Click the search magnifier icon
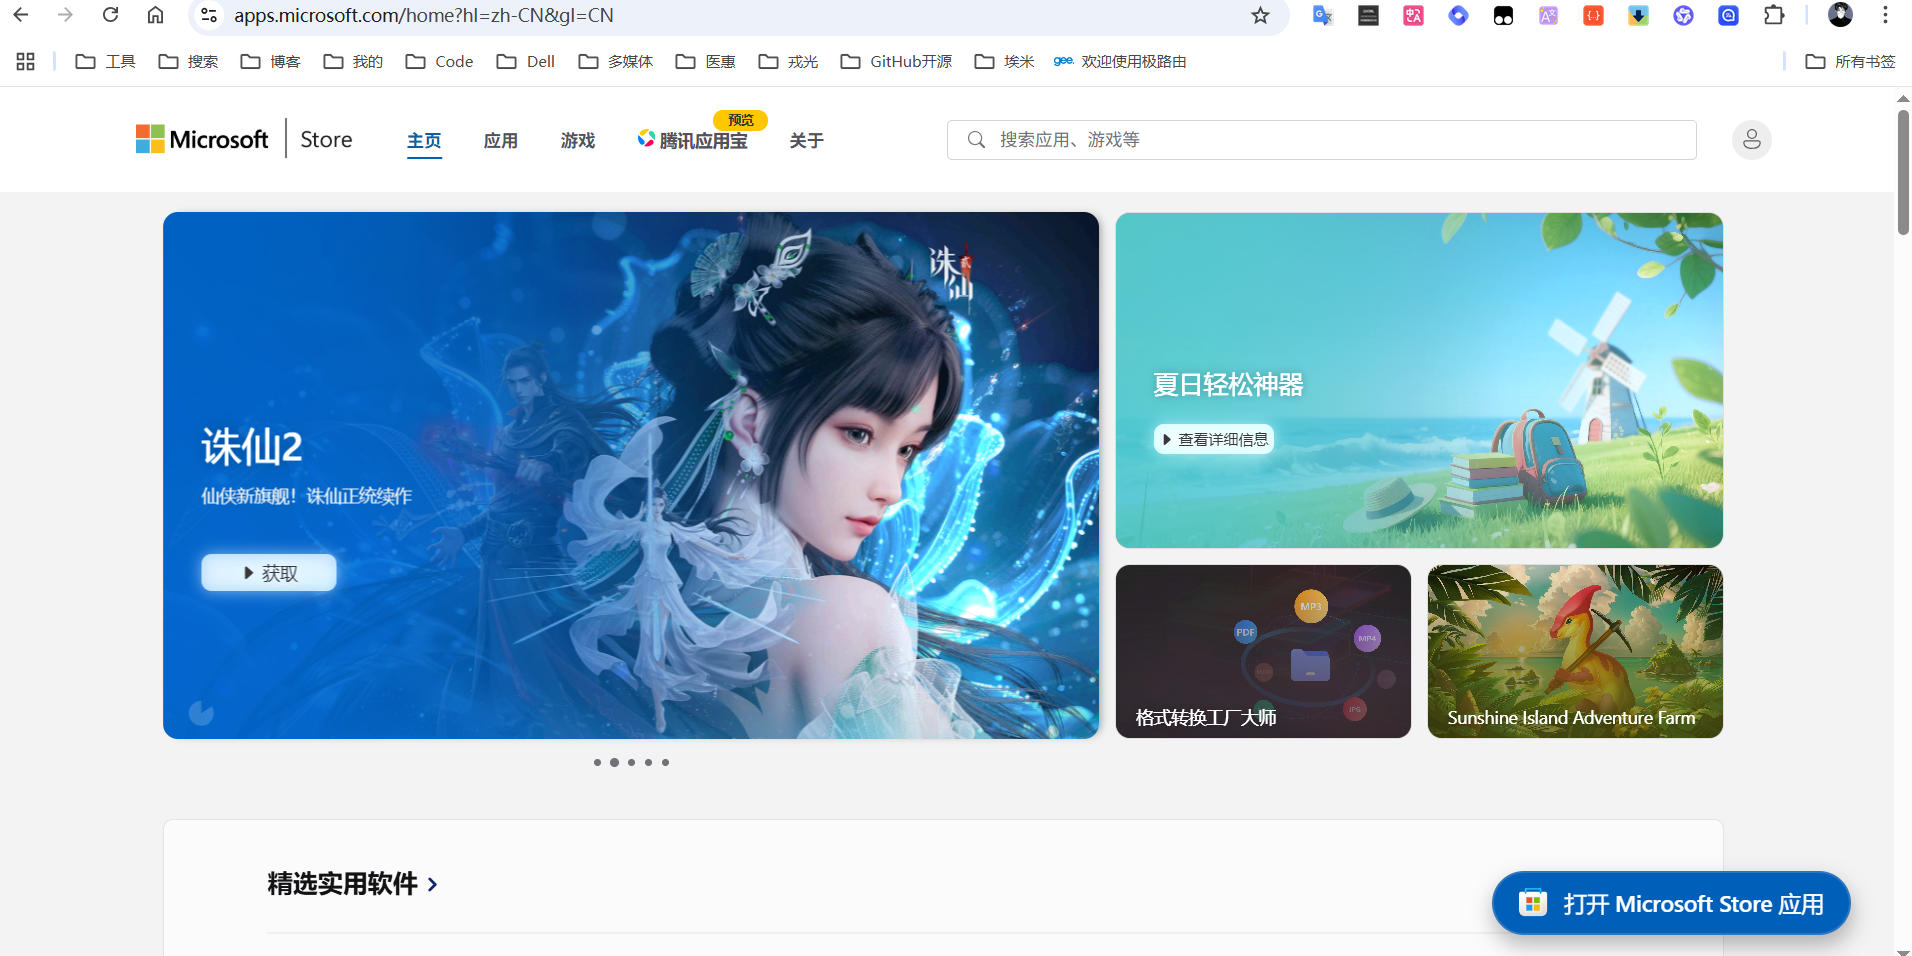The image size is (1912, 956). [976, 140]
